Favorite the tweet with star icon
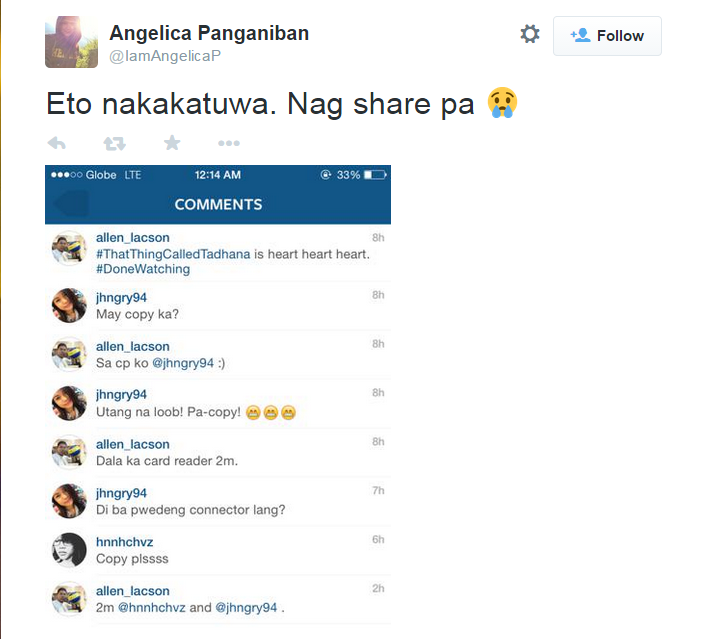Viewport: 705px width, 639px height. point(172,143)
